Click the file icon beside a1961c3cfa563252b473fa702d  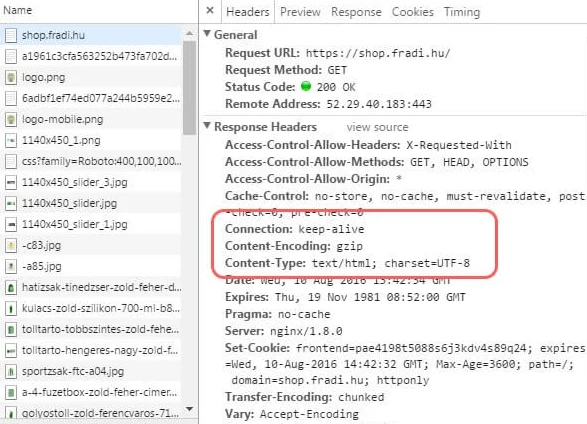[x=11, y=57]
